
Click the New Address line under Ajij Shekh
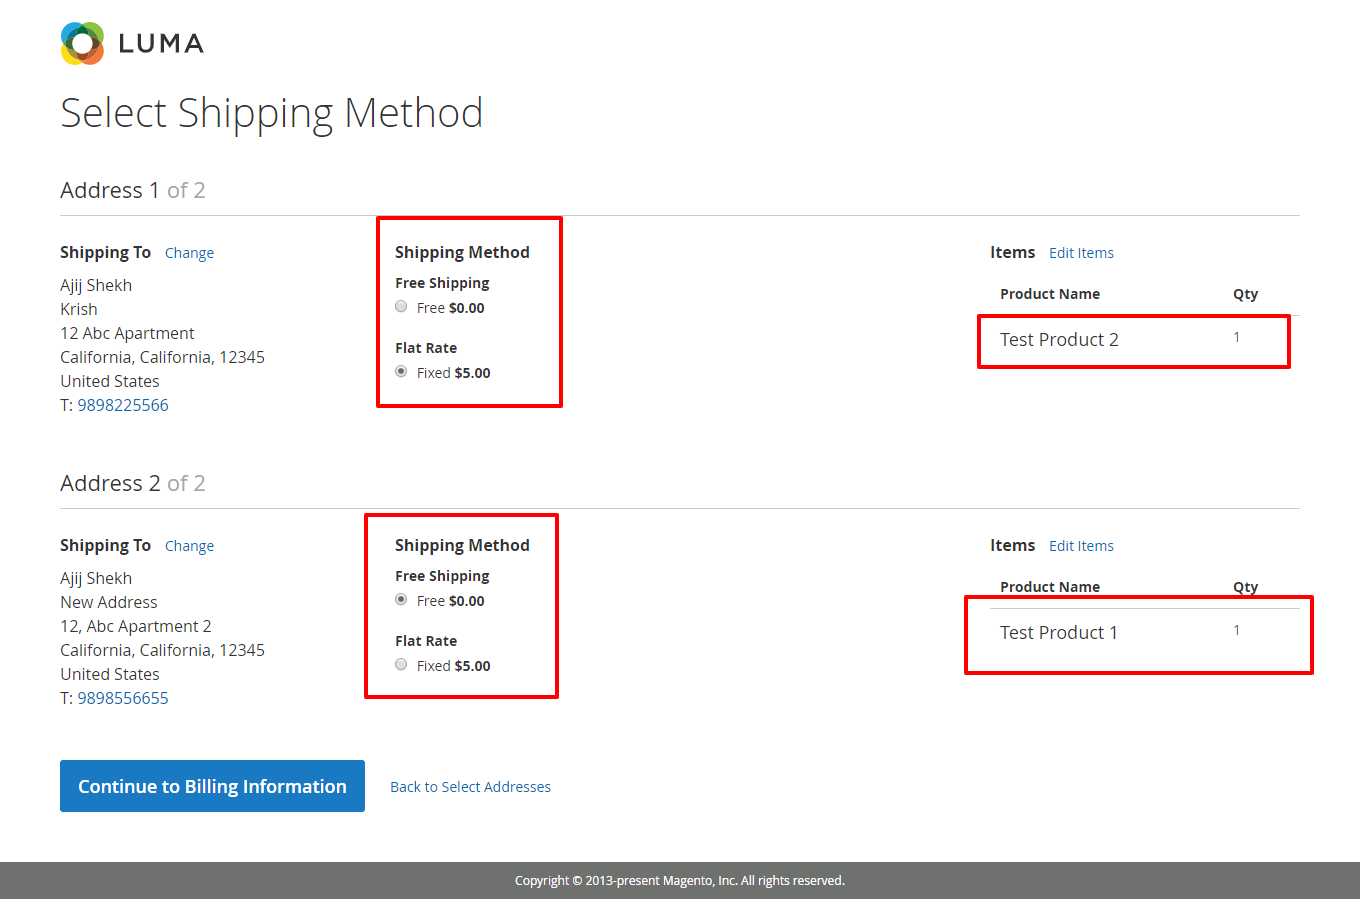108,601
